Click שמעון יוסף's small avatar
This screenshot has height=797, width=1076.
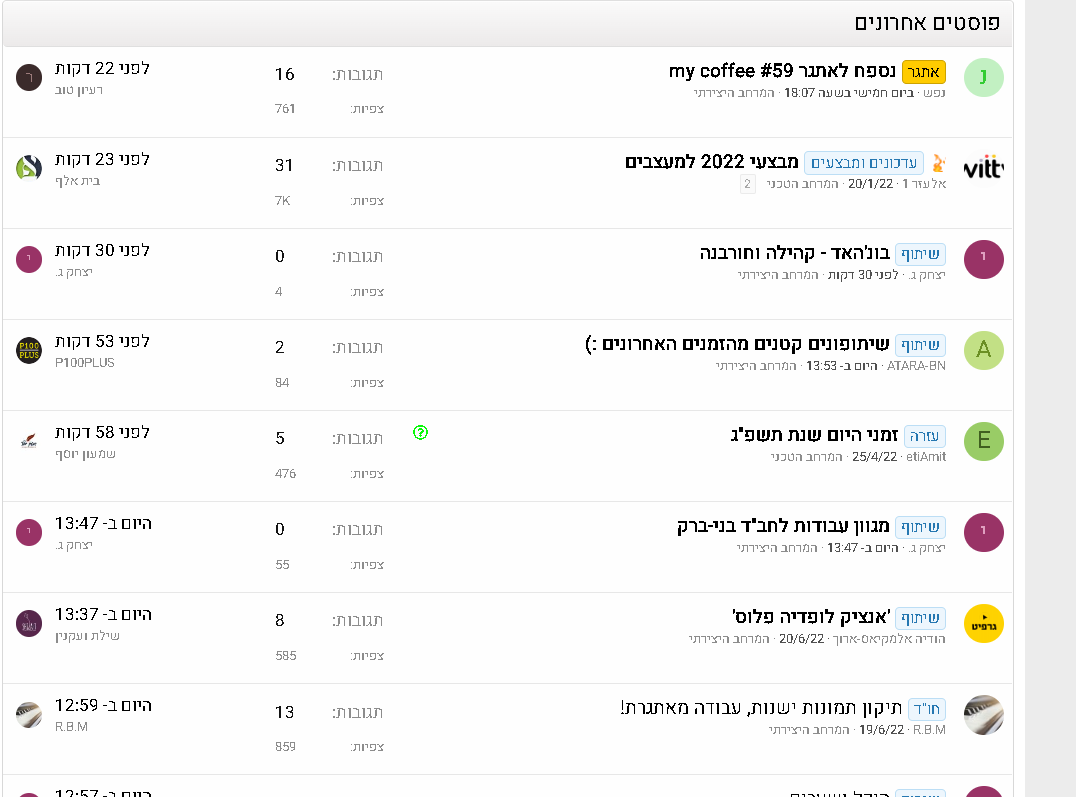point(28,440)
